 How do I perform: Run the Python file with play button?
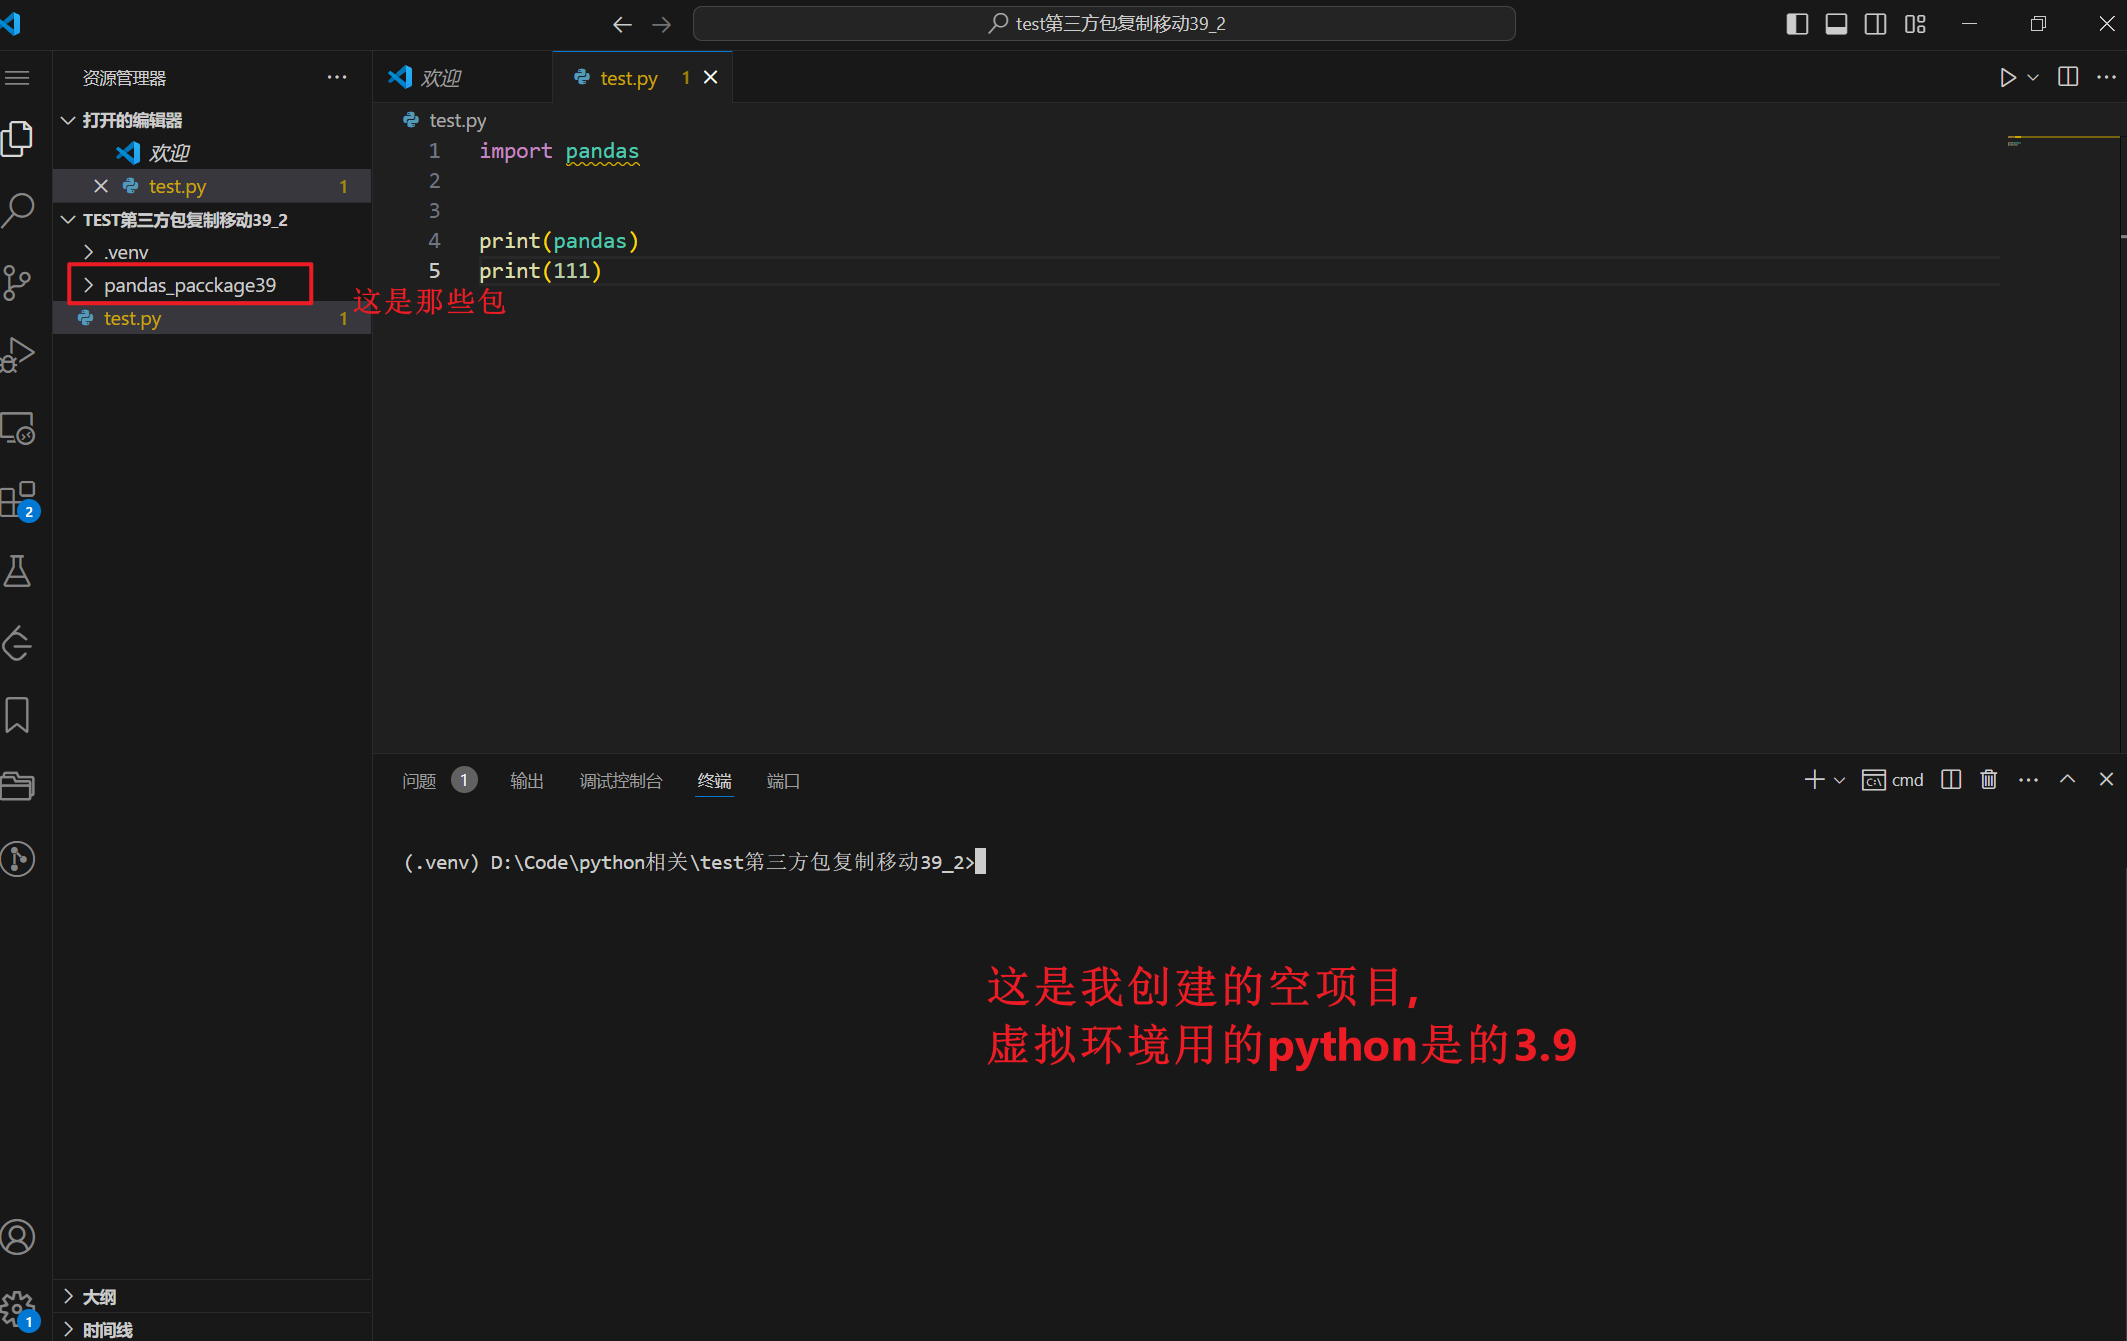[x=2007, y=77]
